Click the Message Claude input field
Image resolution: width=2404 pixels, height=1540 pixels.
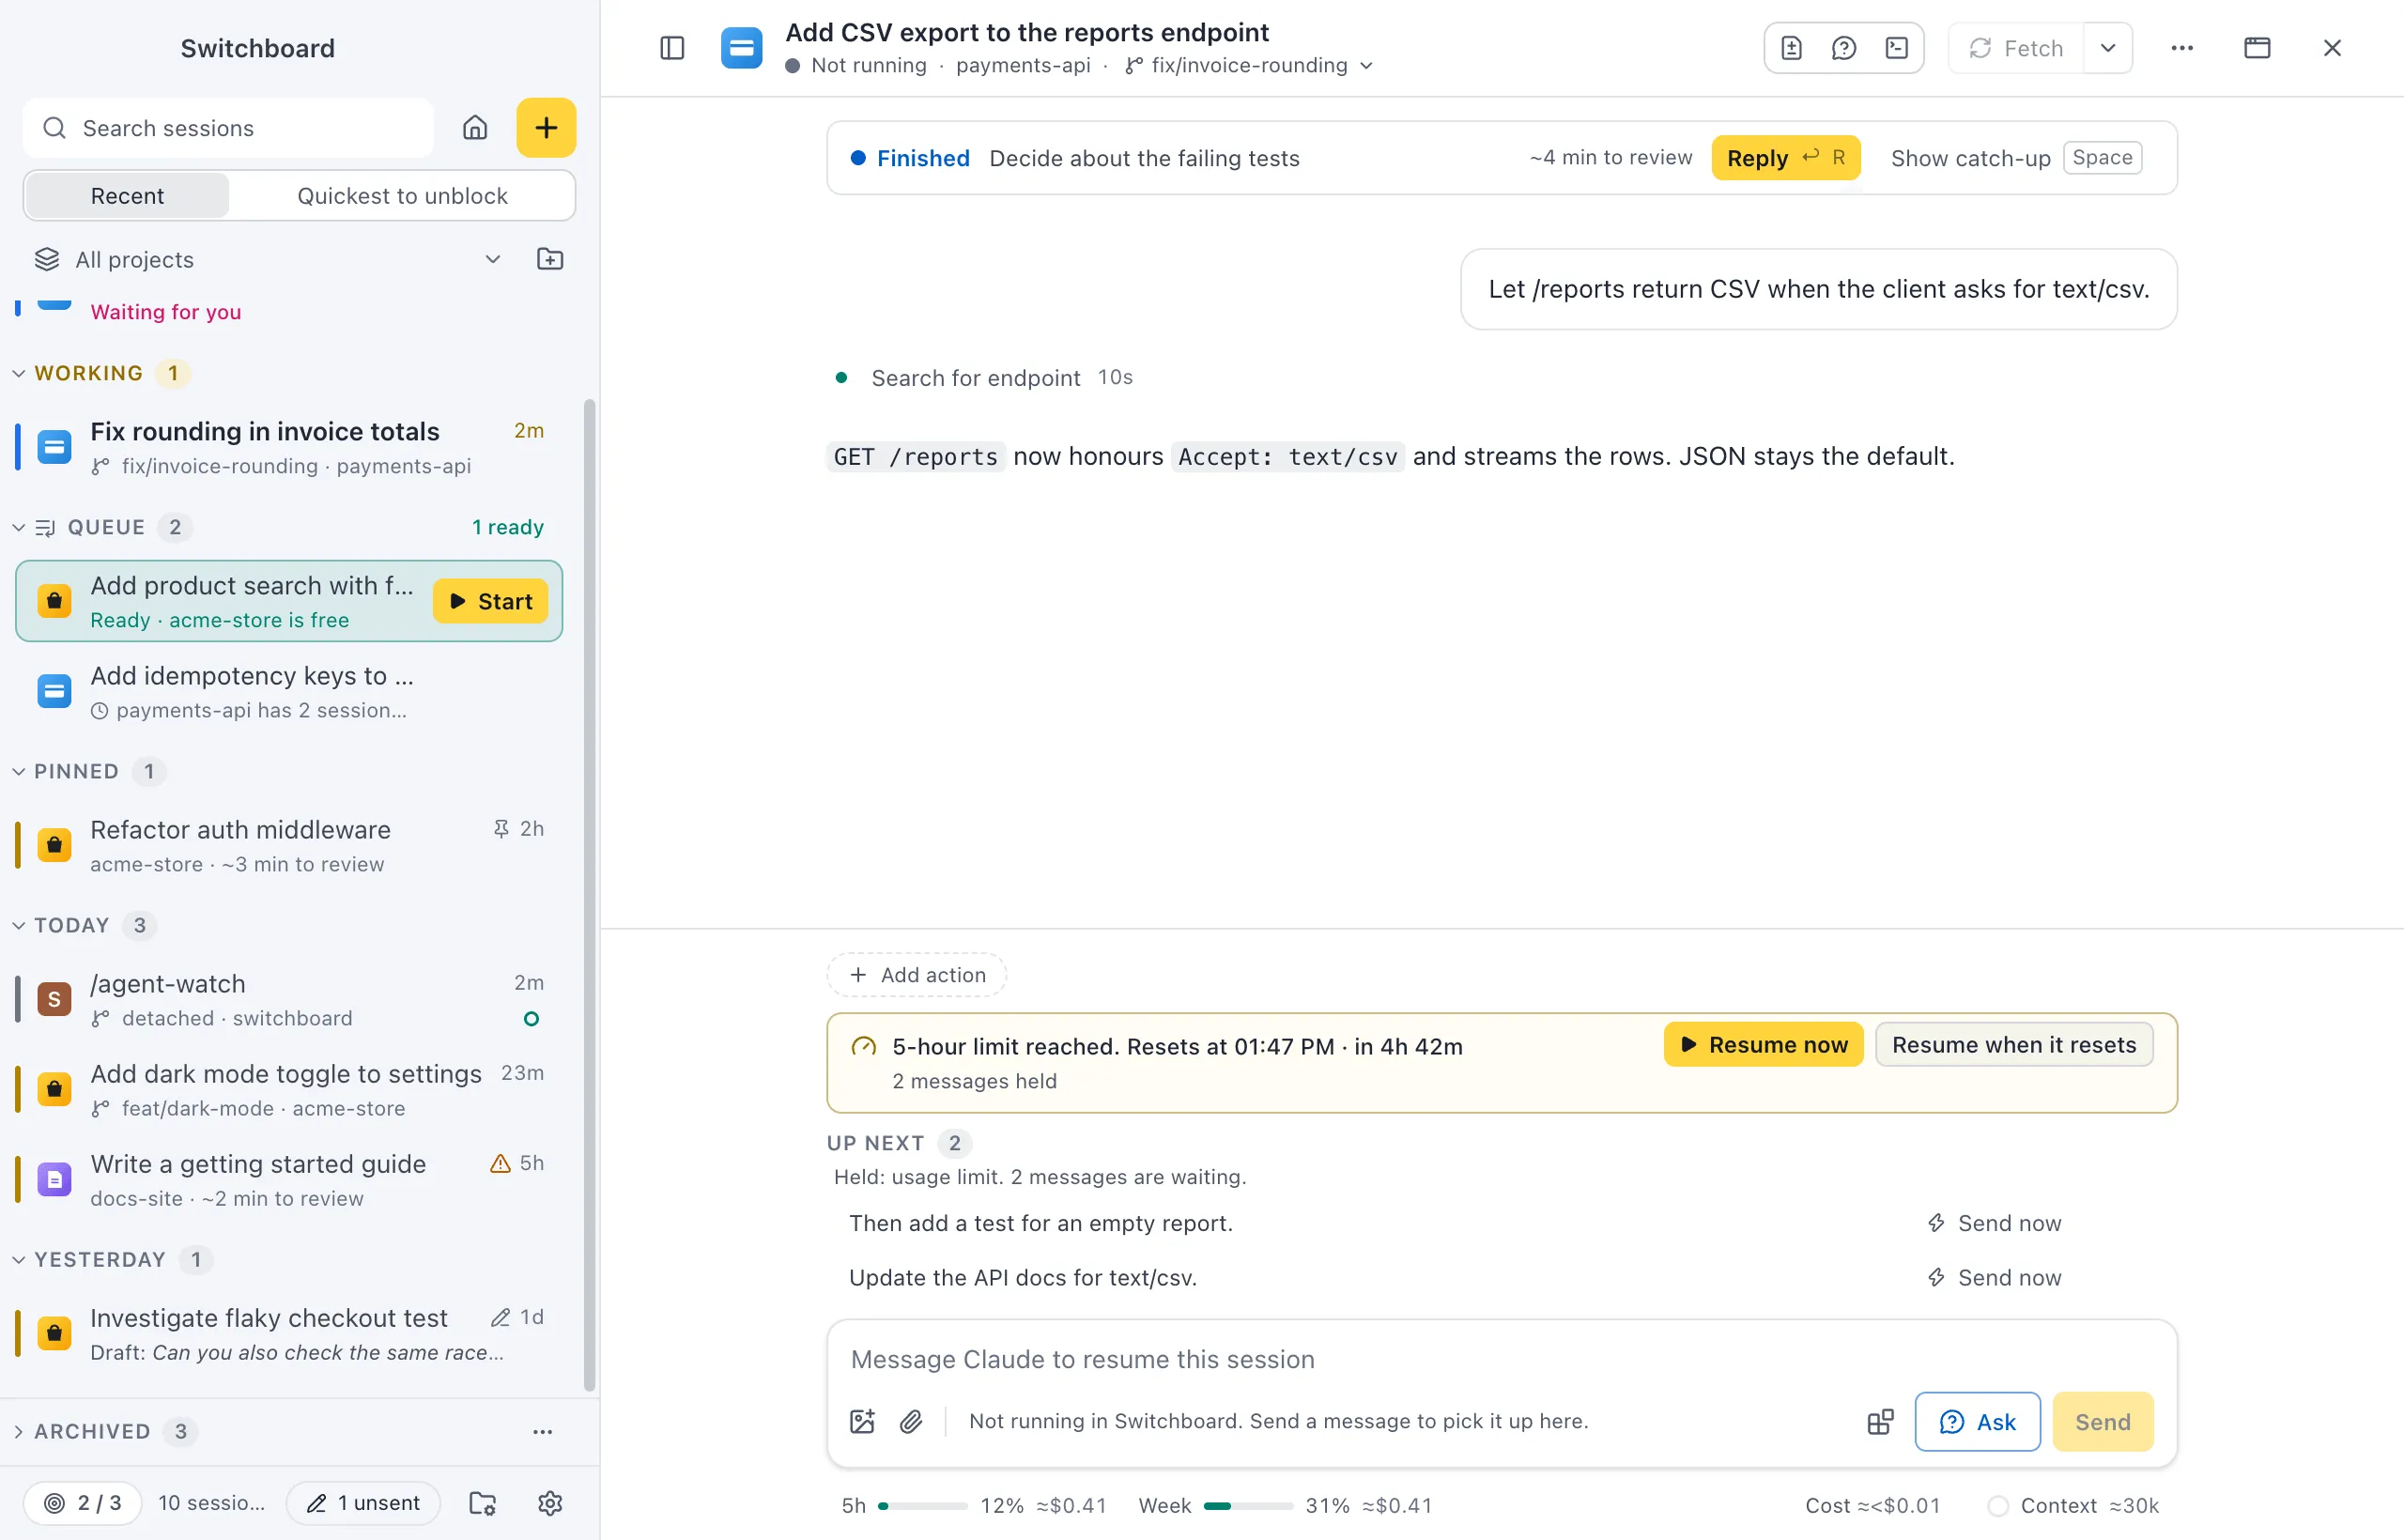tap(1501, 1360)
